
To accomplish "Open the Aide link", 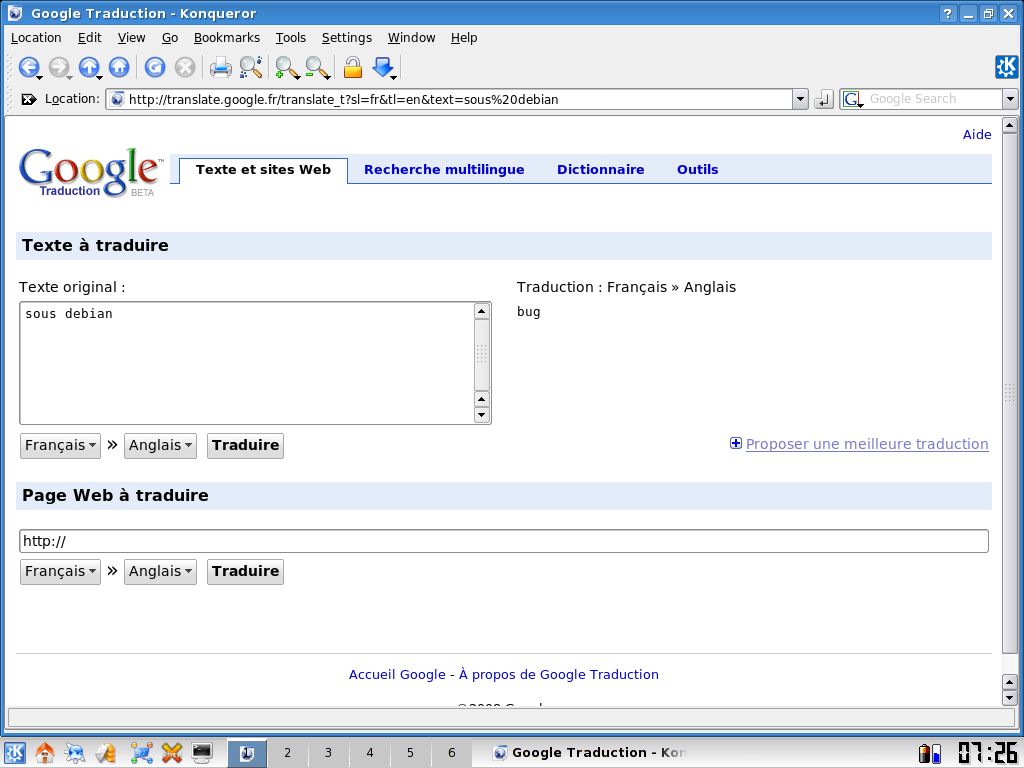I will (977, 135).
